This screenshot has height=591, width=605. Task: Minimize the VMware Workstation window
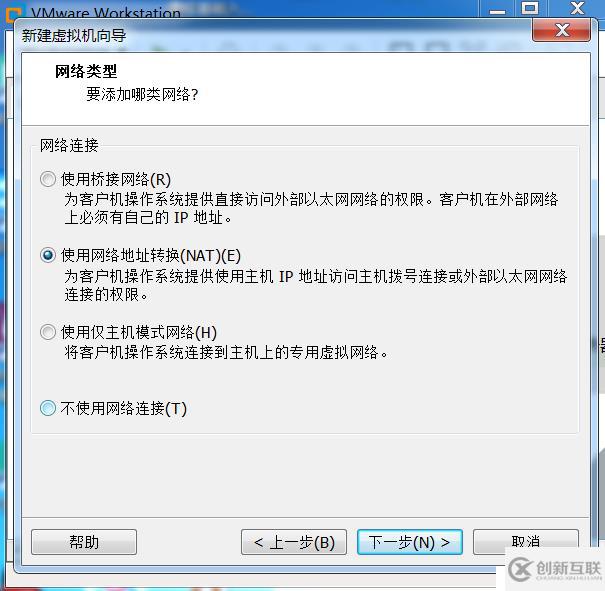[498, 9]
